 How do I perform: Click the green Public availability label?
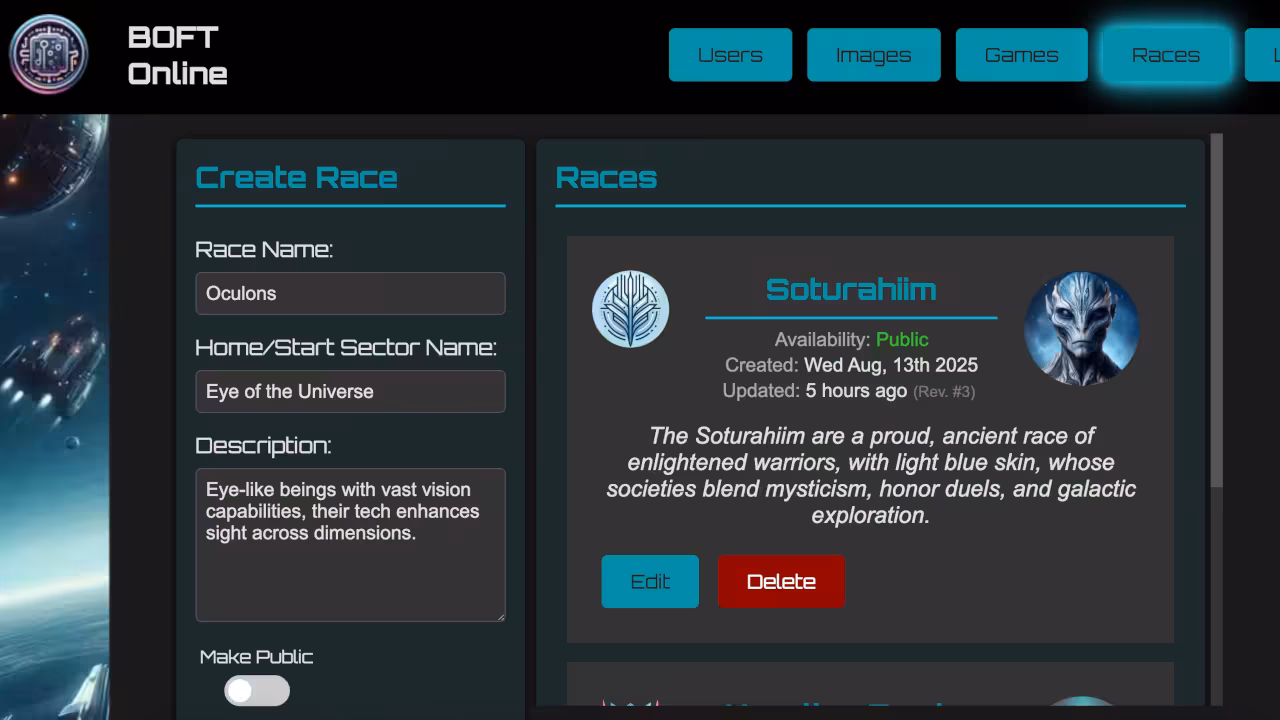tap(902, 339)
